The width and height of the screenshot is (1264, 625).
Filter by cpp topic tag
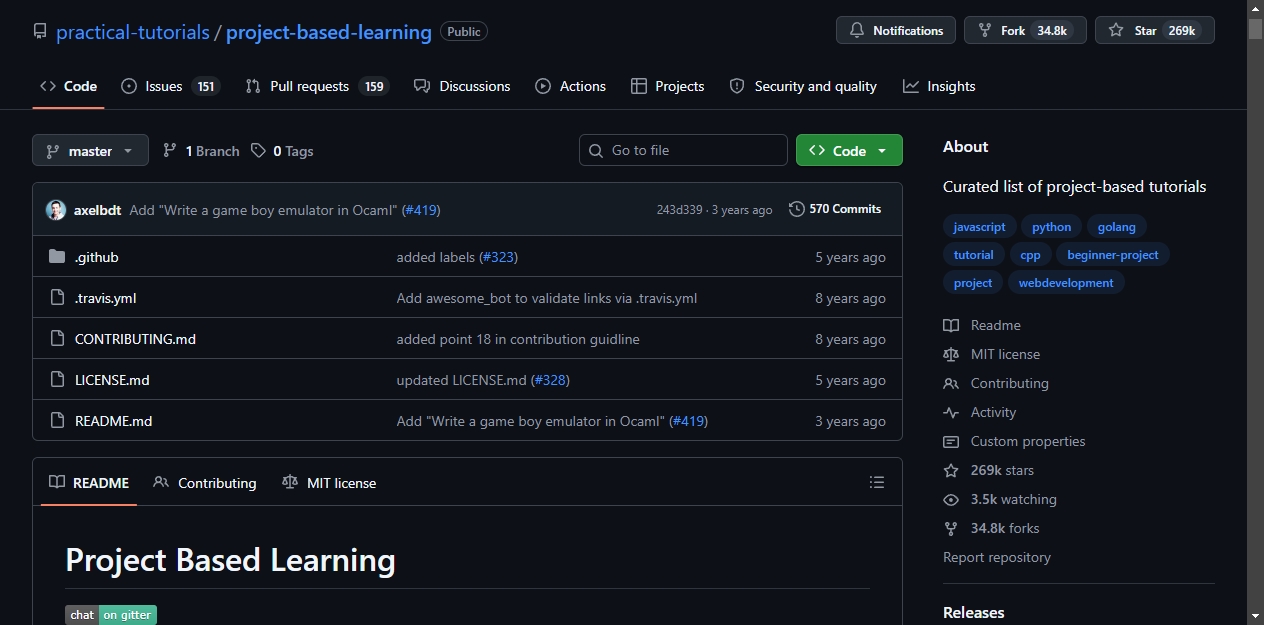click(1030, 255)
